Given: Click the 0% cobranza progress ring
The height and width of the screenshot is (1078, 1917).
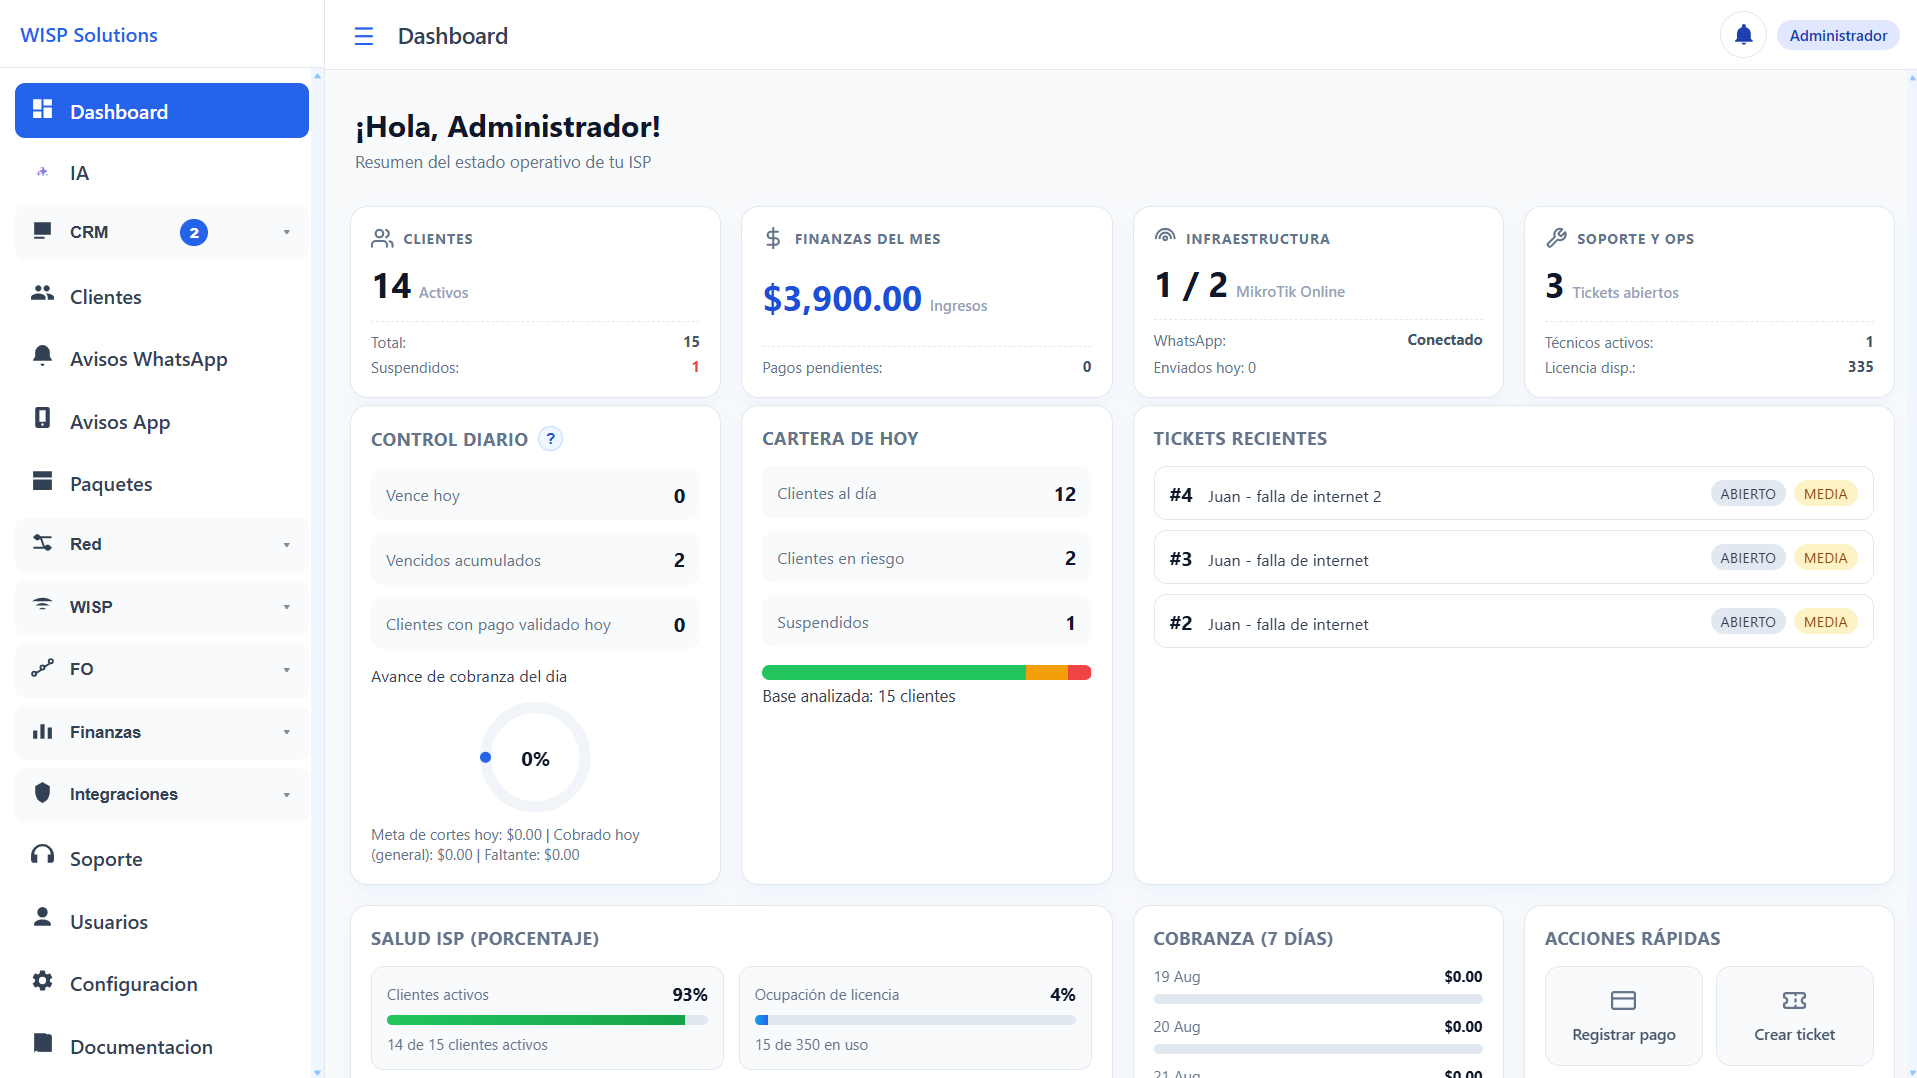Looking at the screenshot, I should coord(535,757).
